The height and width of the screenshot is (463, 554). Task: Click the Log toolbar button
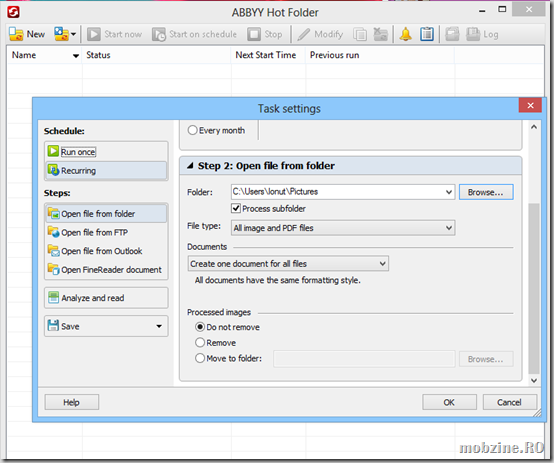pos(482,34)
